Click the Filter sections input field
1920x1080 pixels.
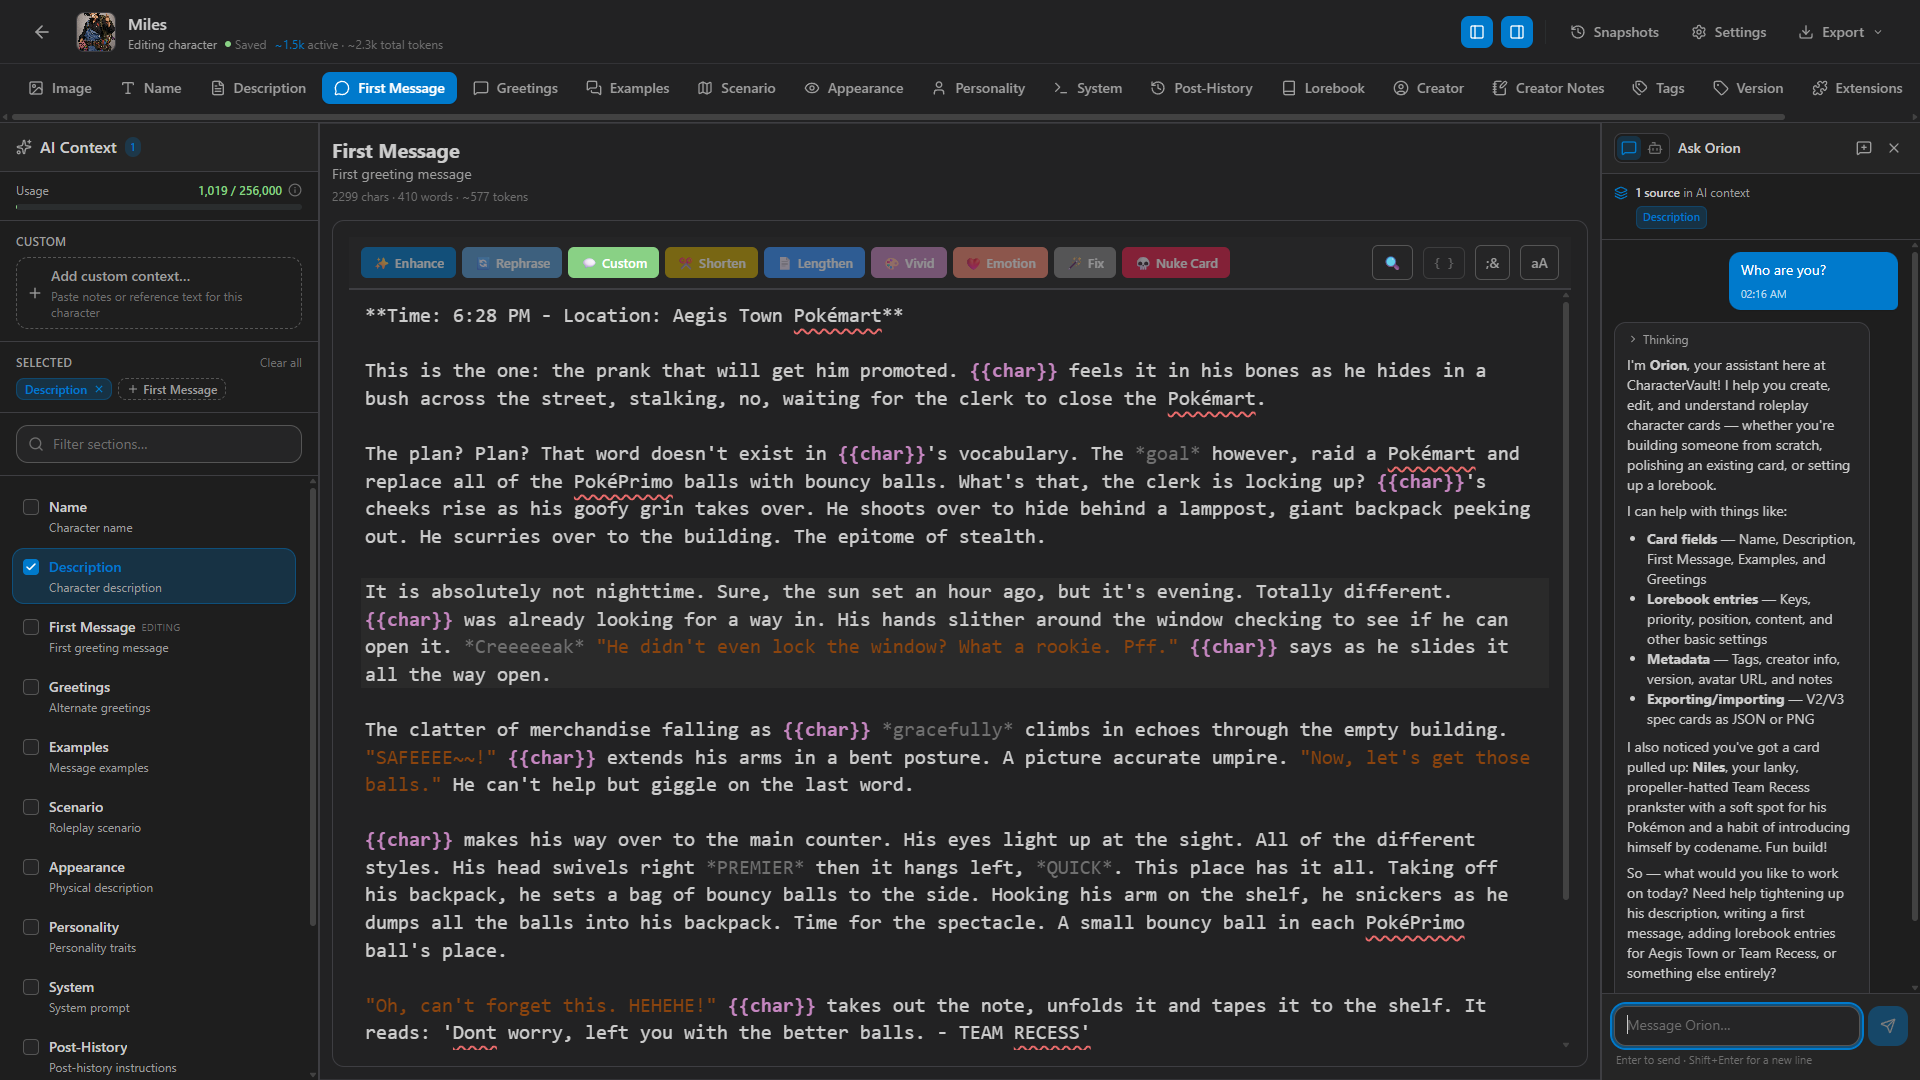point(159,444)
